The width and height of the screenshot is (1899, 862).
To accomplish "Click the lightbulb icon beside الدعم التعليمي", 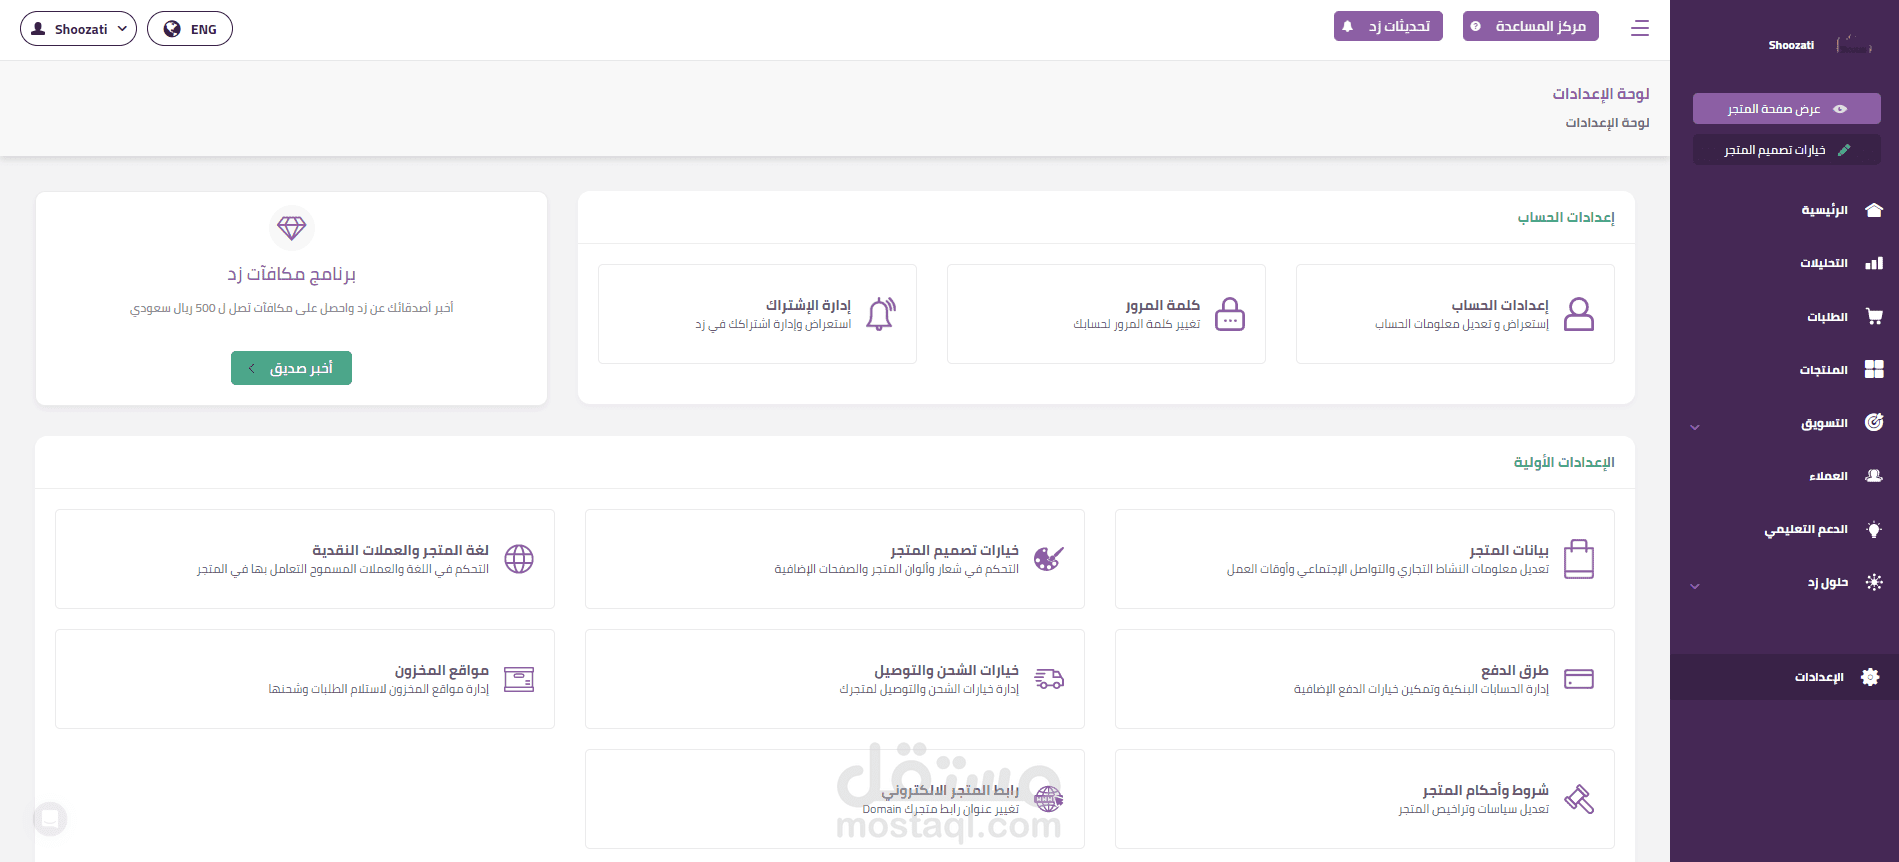I will 1874,529.
